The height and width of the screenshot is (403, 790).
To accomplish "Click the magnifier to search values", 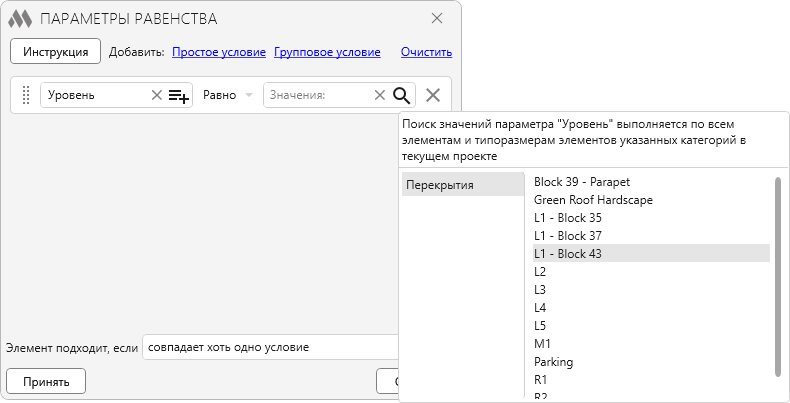I will coord(402,95).
